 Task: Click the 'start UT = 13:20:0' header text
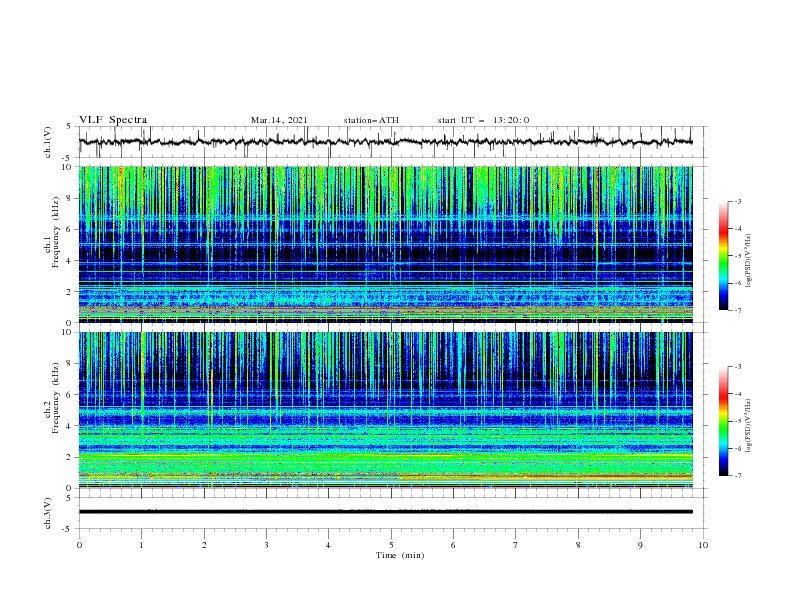pyautogui.click(x=483, y=120)
